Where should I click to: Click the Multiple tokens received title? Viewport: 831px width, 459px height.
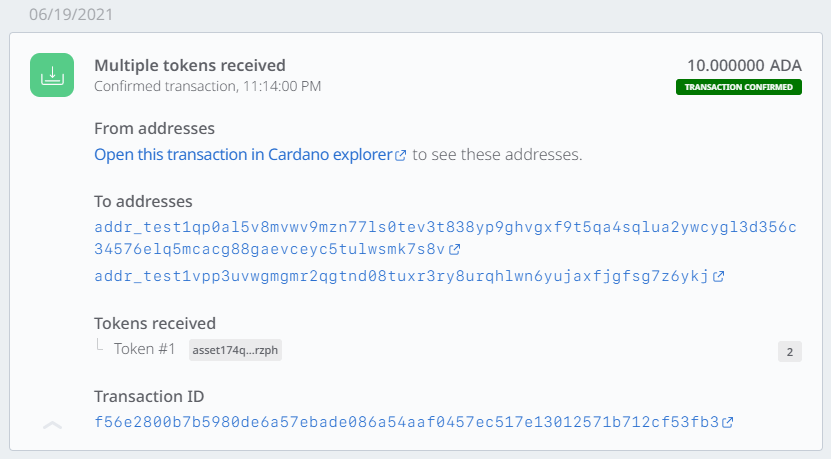(x=190, y=65)
